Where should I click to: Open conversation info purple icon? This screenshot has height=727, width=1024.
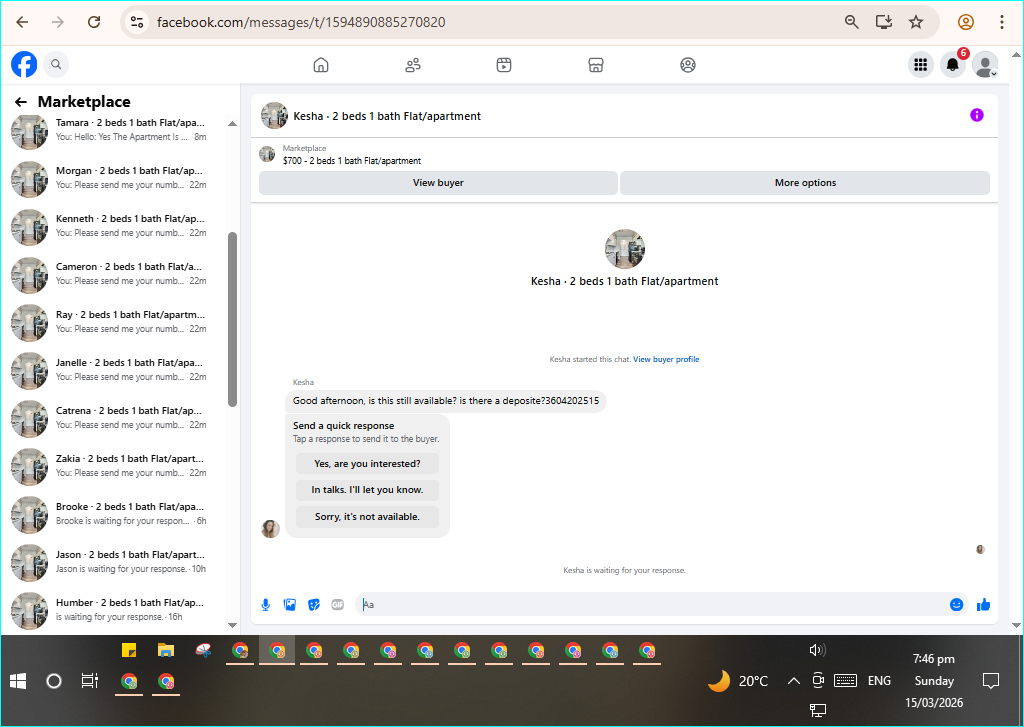(x=977, y=115)
